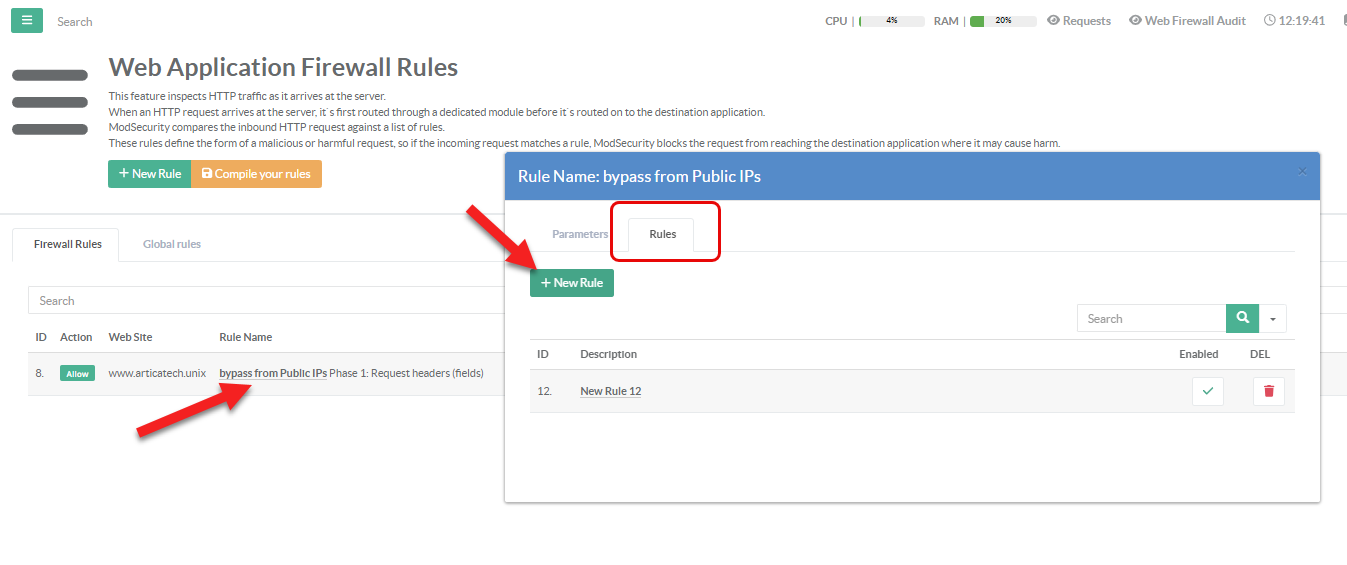
Task: Click the Requests eye icon
Action: [1053, 21]
